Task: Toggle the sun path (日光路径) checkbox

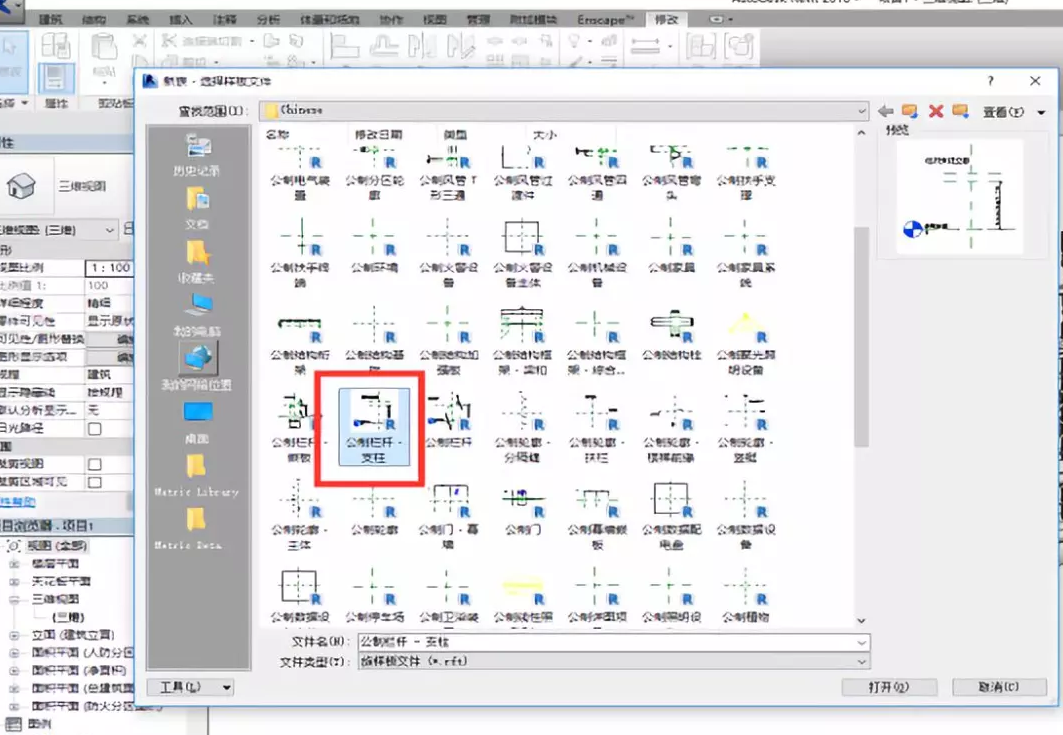Action: (x=95, y=429)
